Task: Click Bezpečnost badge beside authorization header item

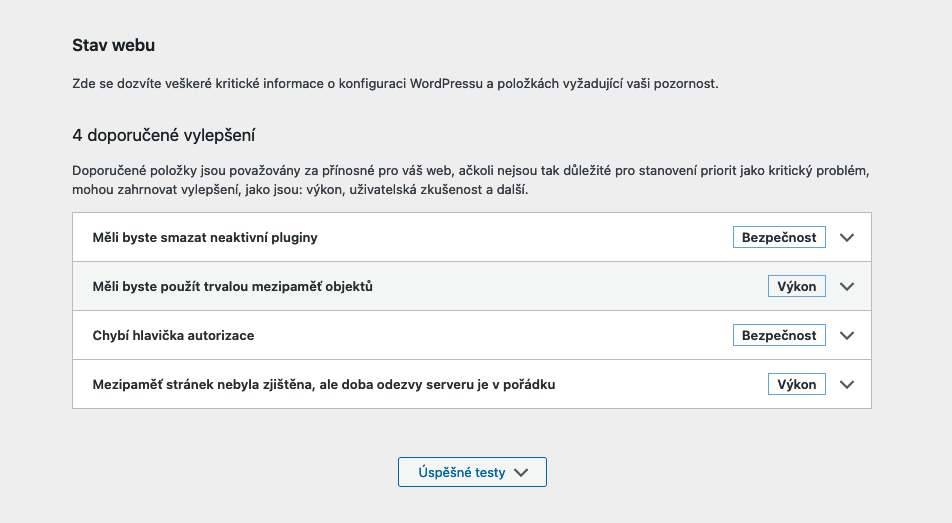Action: coord(779,336)
